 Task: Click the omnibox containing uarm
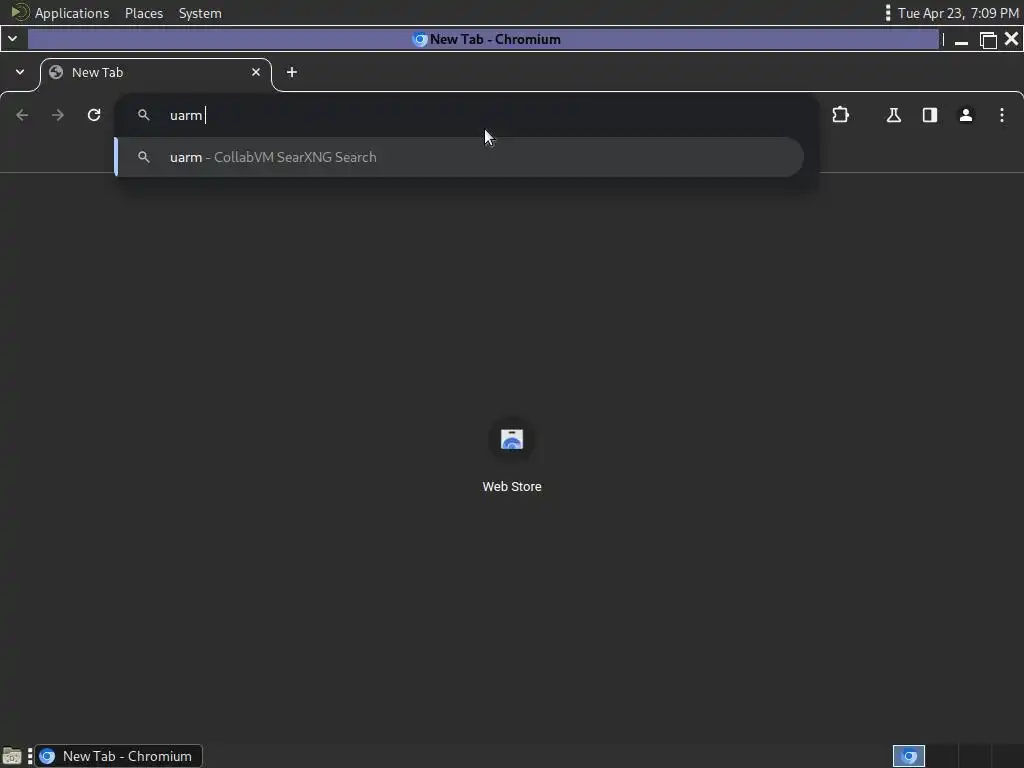point(467,115)
